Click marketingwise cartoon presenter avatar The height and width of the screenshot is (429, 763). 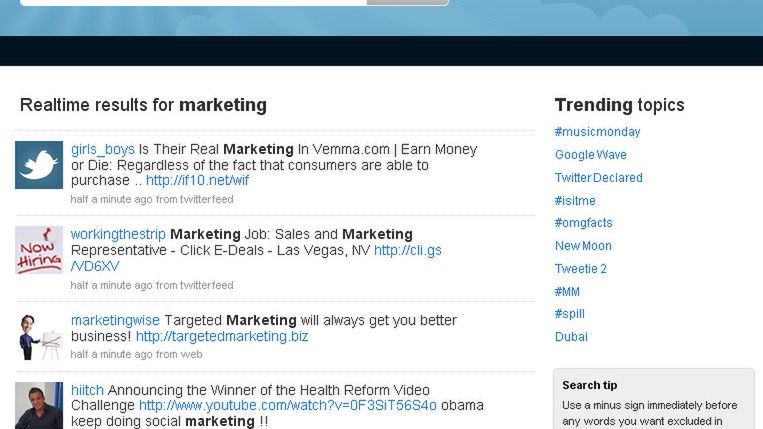[39, 336]
